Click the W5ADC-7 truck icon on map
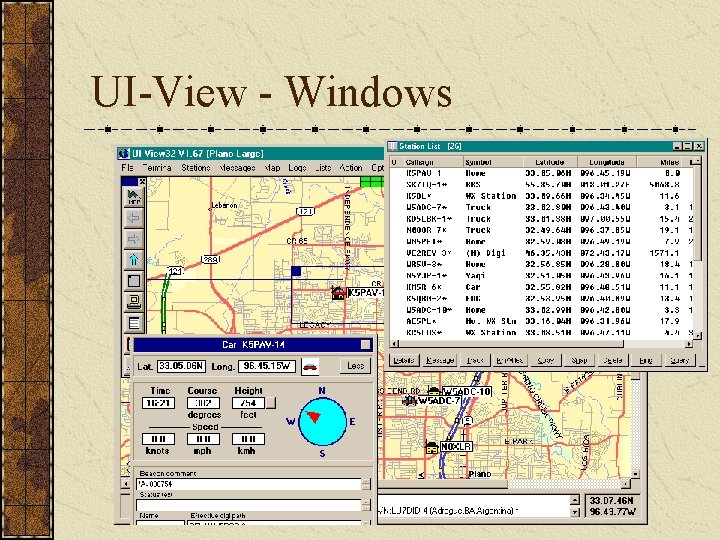 409,401
